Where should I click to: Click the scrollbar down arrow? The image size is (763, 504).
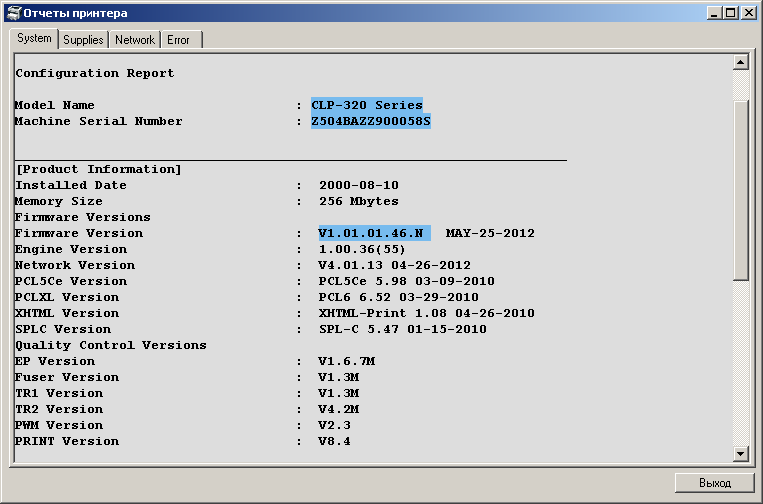tap(741, 454)
